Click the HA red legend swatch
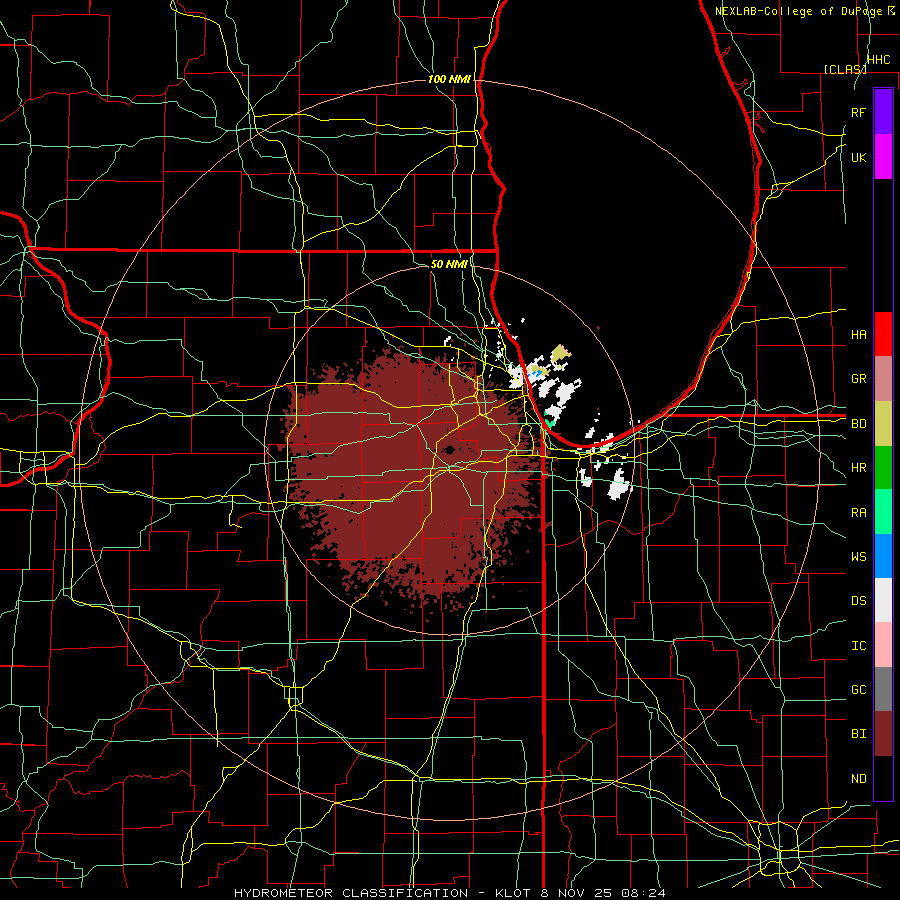The height and width of the screenshot is (900, 900). [883, 334]
